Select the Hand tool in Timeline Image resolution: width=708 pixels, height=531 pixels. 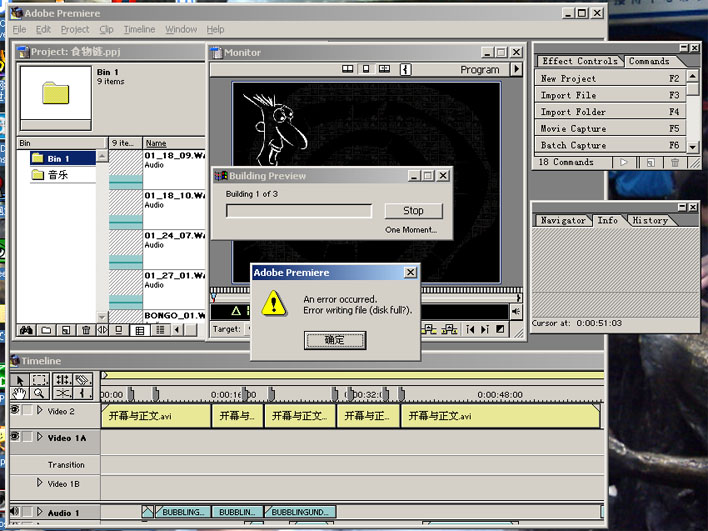point(20,394)
